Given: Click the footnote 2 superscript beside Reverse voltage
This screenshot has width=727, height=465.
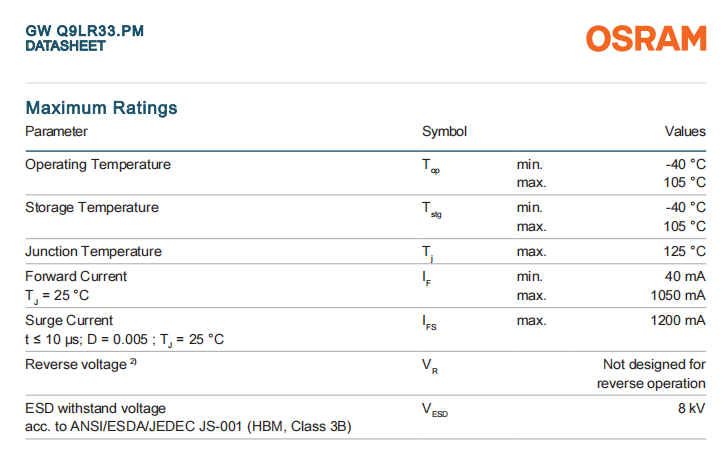Looking at the screenshot, I should tap(133, 362).
